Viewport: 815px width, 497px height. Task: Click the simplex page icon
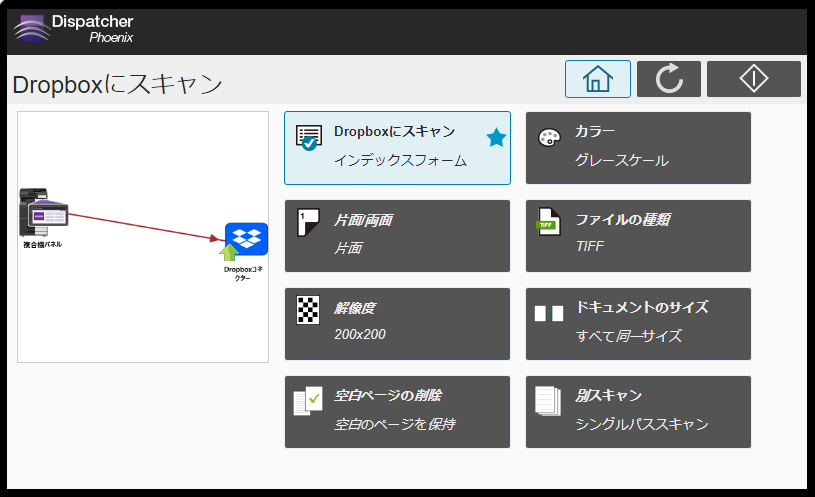pyautogui.click(x=308, y=223)
